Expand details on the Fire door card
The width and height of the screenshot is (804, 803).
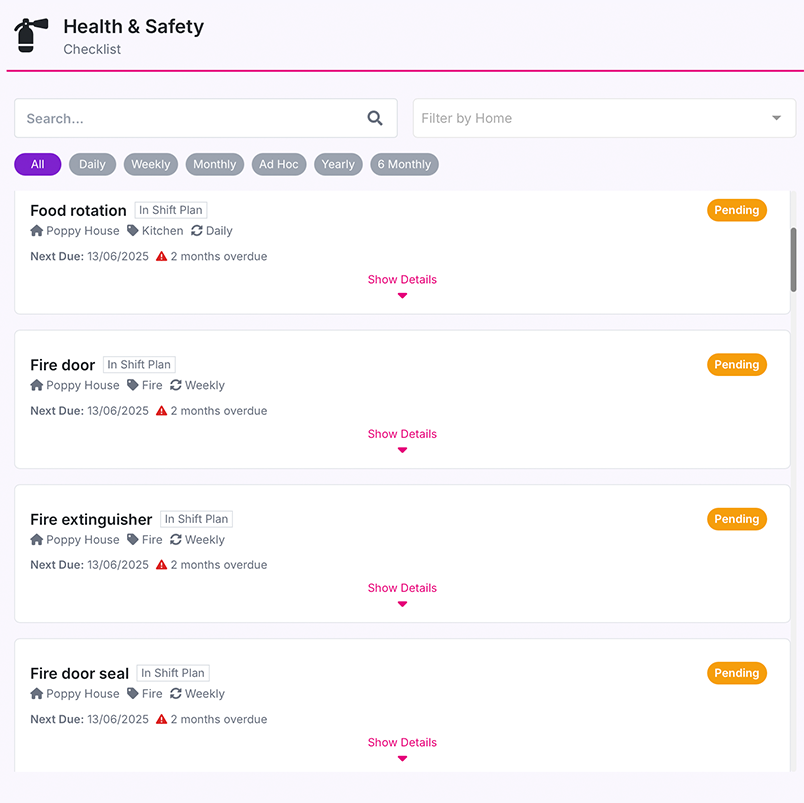[402, 433]
